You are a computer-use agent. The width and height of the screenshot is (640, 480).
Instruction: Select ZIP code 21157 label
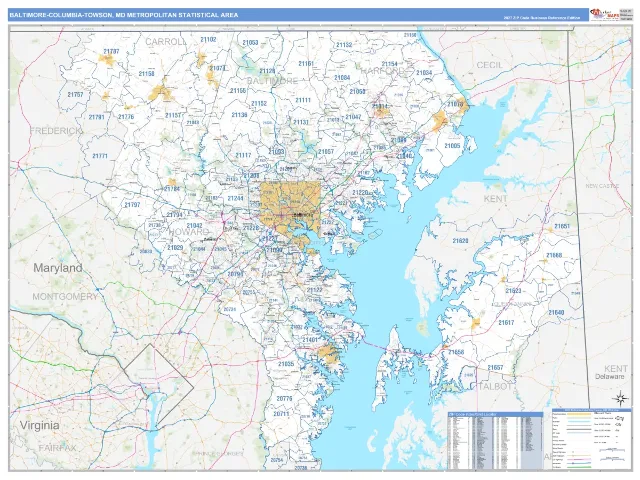(173, 116)
